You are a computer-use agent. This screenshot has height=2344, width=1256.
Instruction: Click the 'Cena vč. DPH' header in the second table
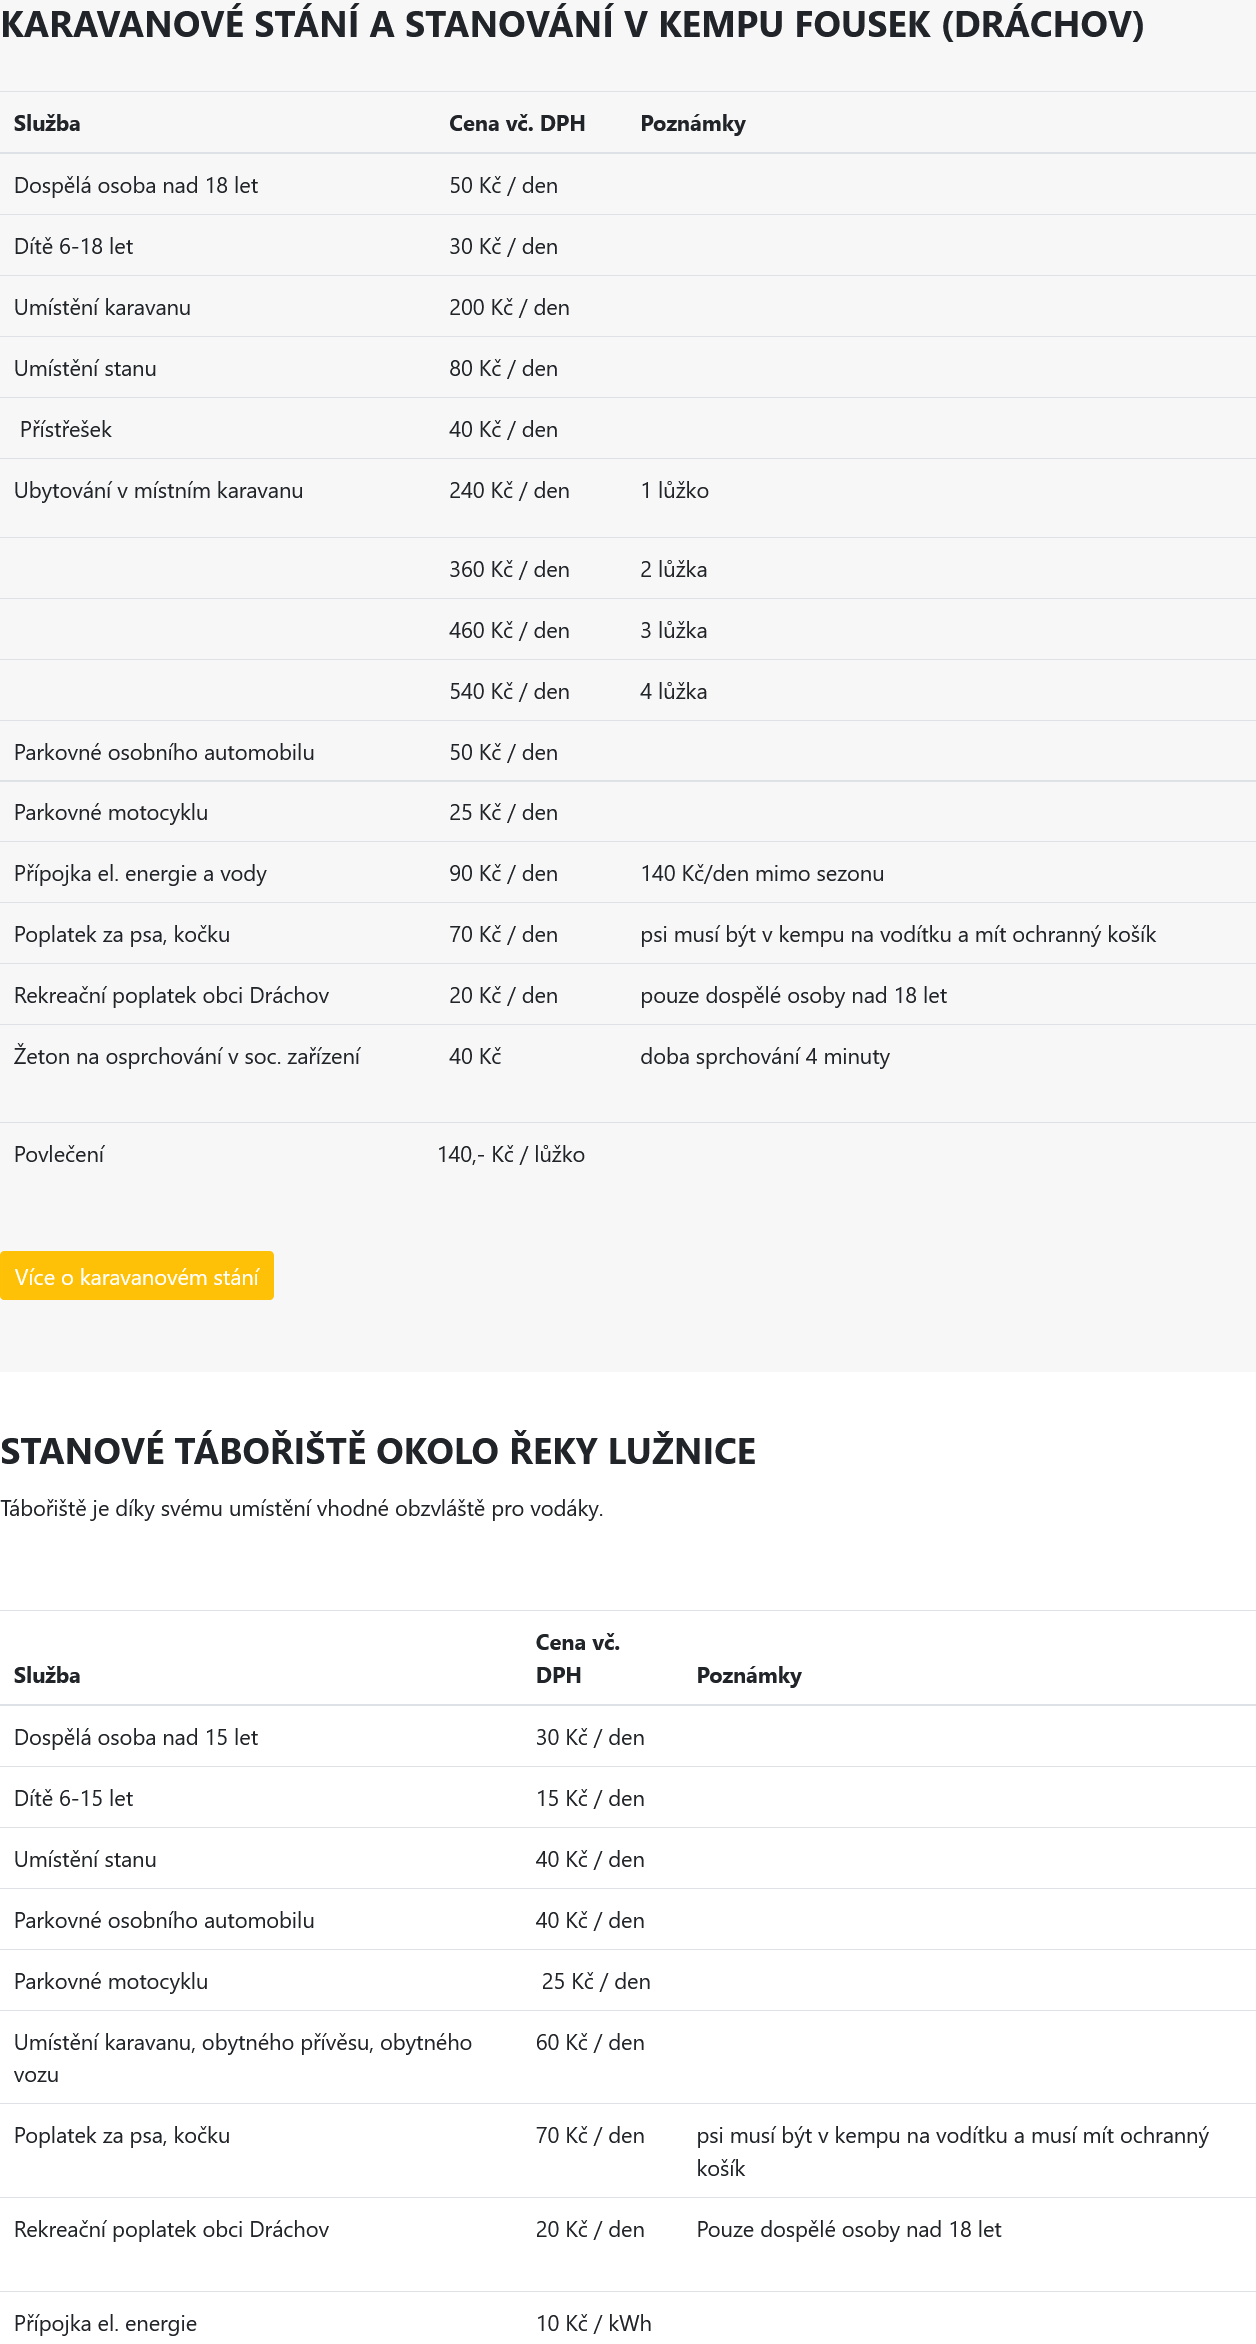(x=578, y=1658)
